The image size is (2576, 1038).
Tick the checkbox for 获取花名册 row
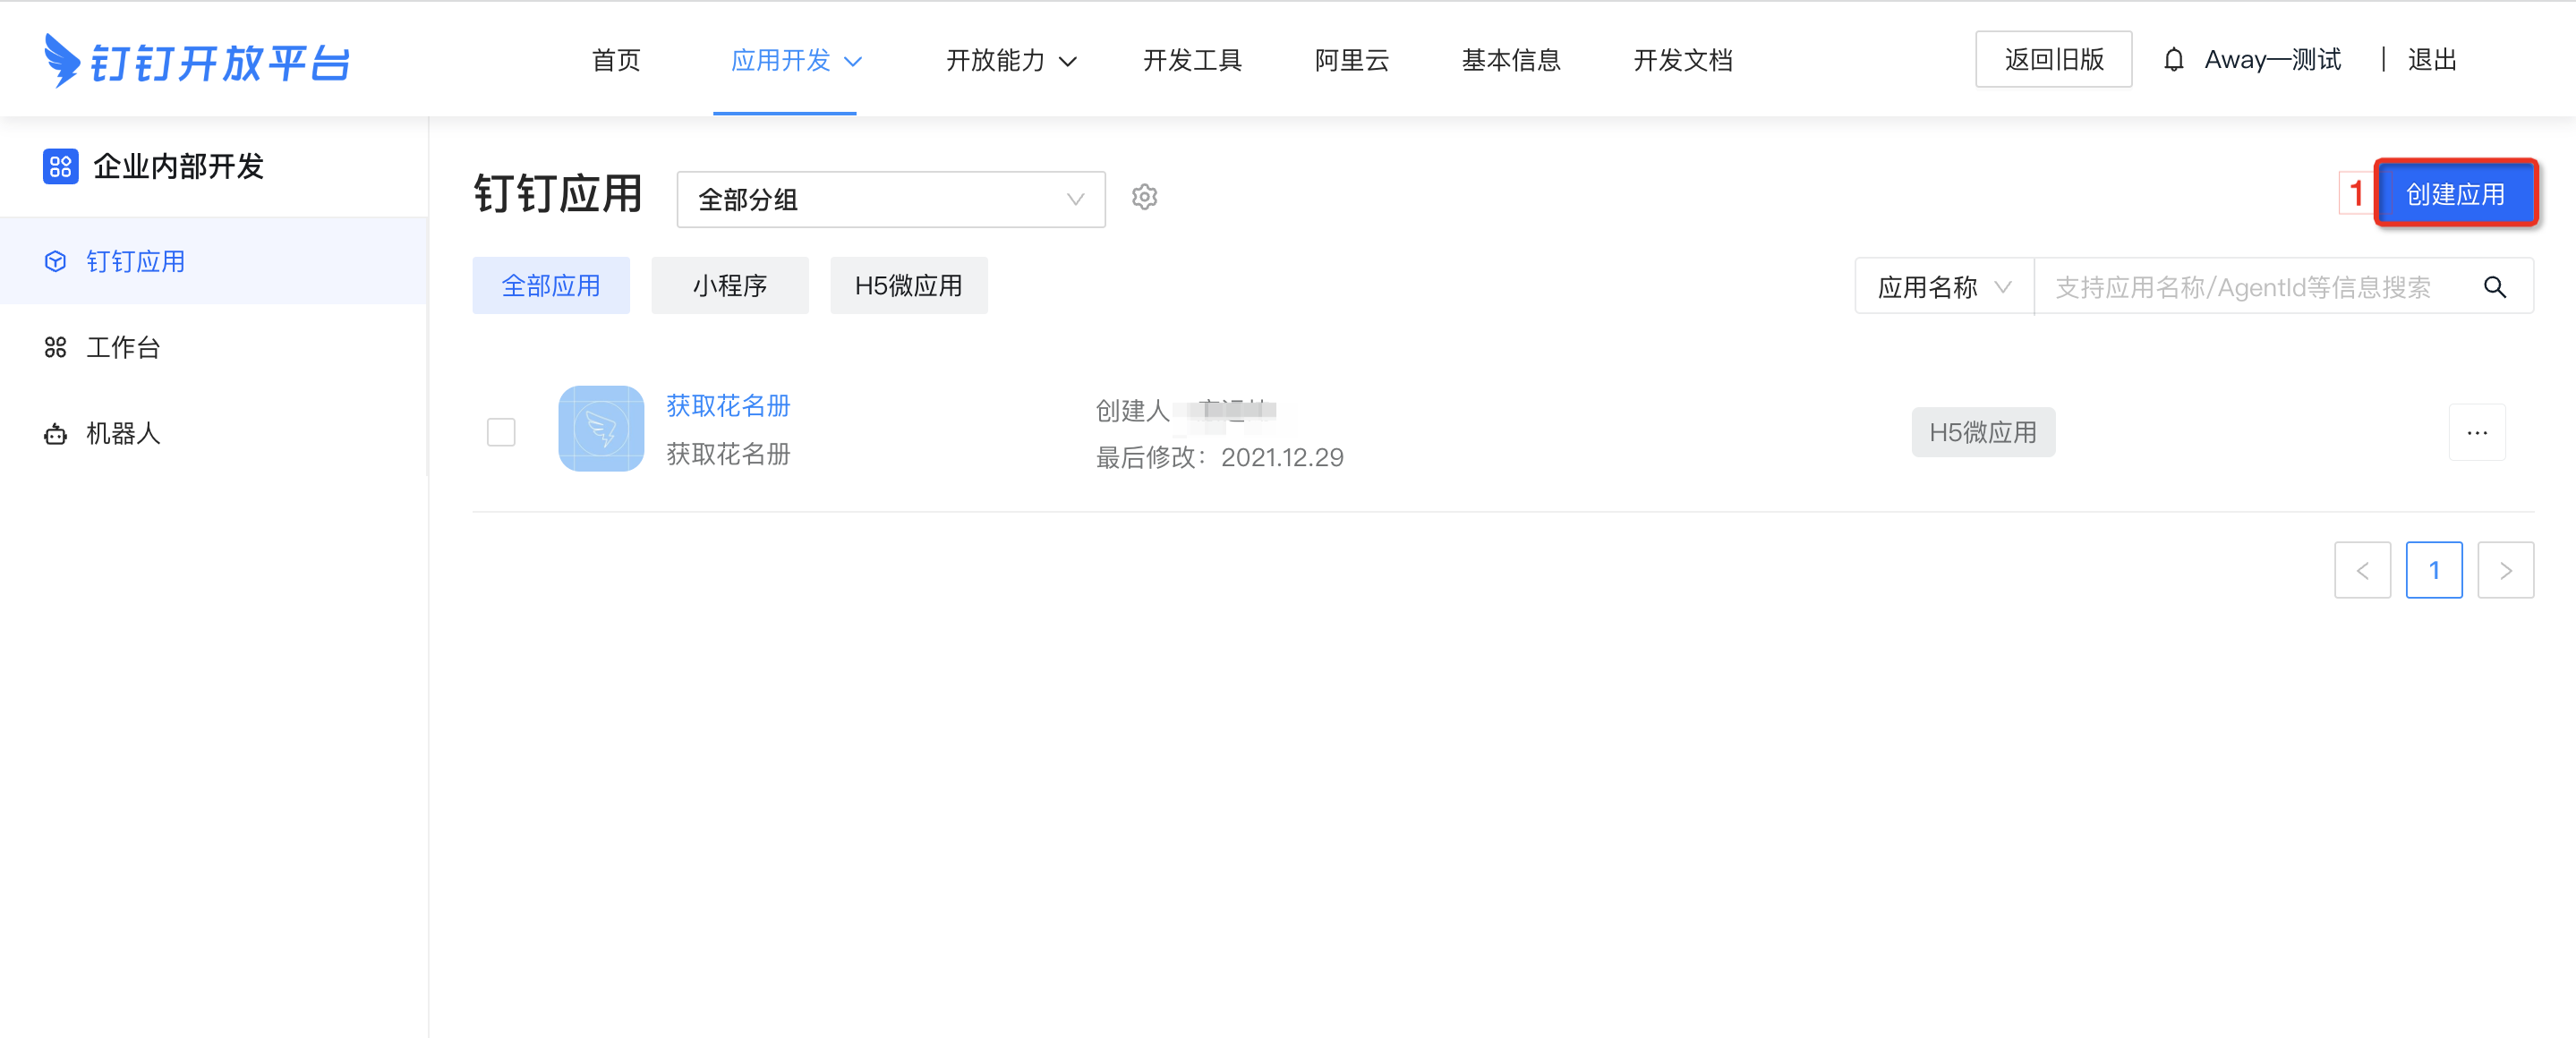pyautogui.click(x=501, y=432)
